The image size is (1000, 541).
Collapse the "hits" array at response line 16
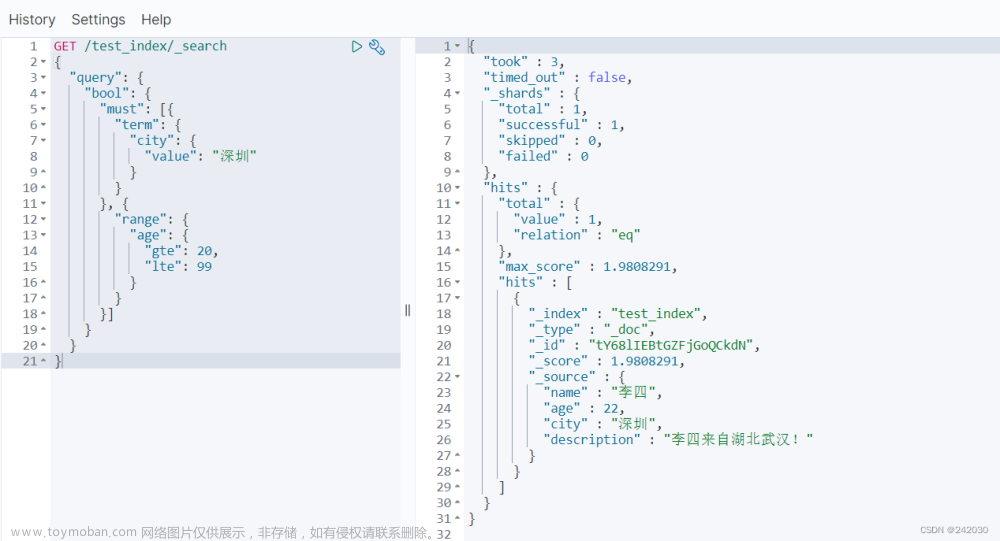[x=457, y=283]
